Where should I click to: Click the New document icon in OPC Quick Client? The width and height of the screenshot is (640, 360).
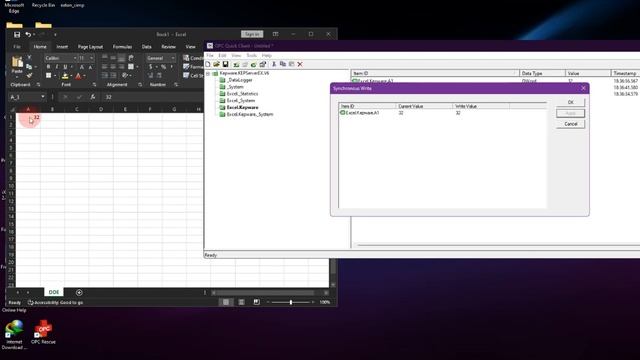[208, 64]
